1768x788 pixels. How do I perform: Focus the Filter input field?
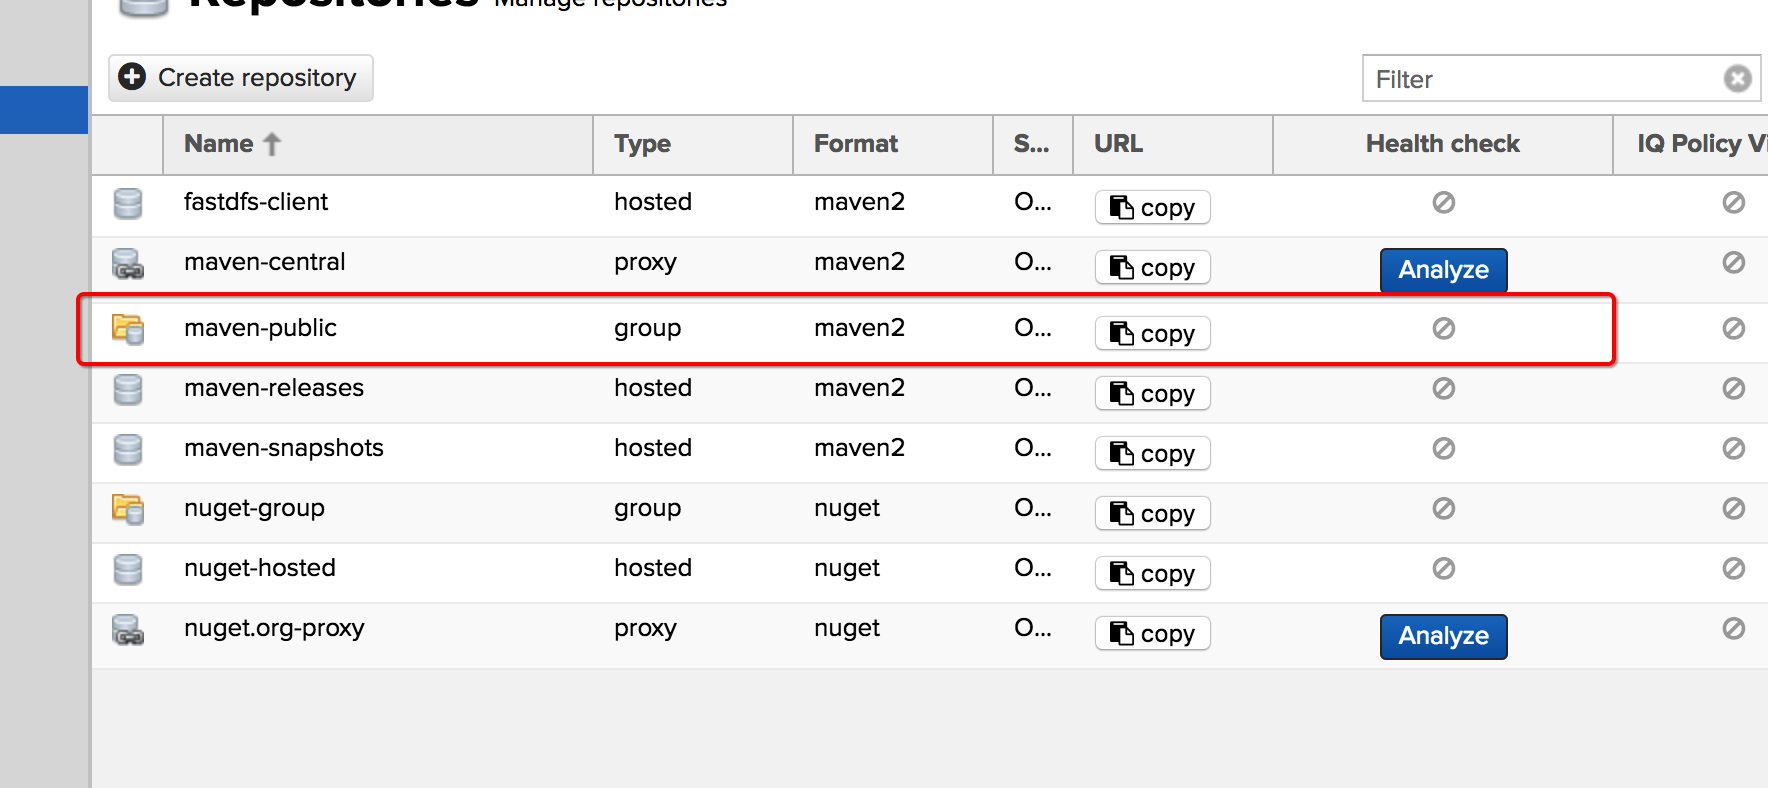click(1540, 79)
